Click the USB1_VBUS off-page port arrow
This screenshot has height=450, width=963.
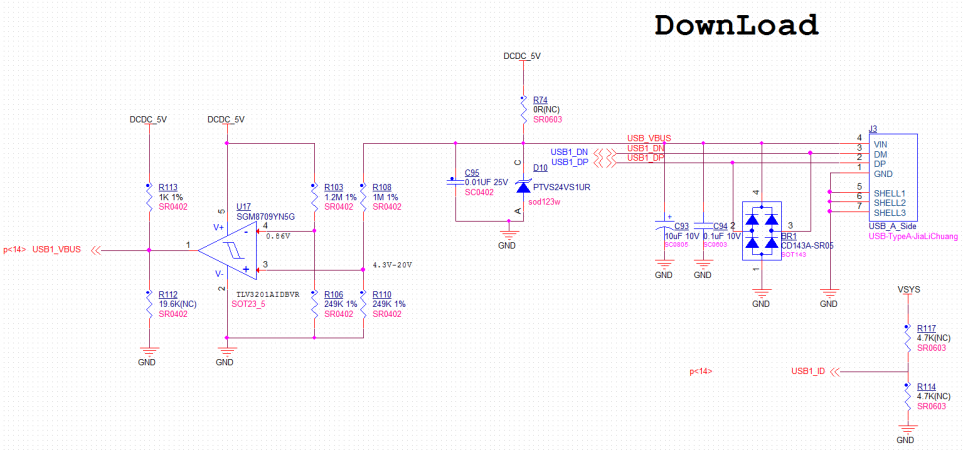click(x=96, y=250)
